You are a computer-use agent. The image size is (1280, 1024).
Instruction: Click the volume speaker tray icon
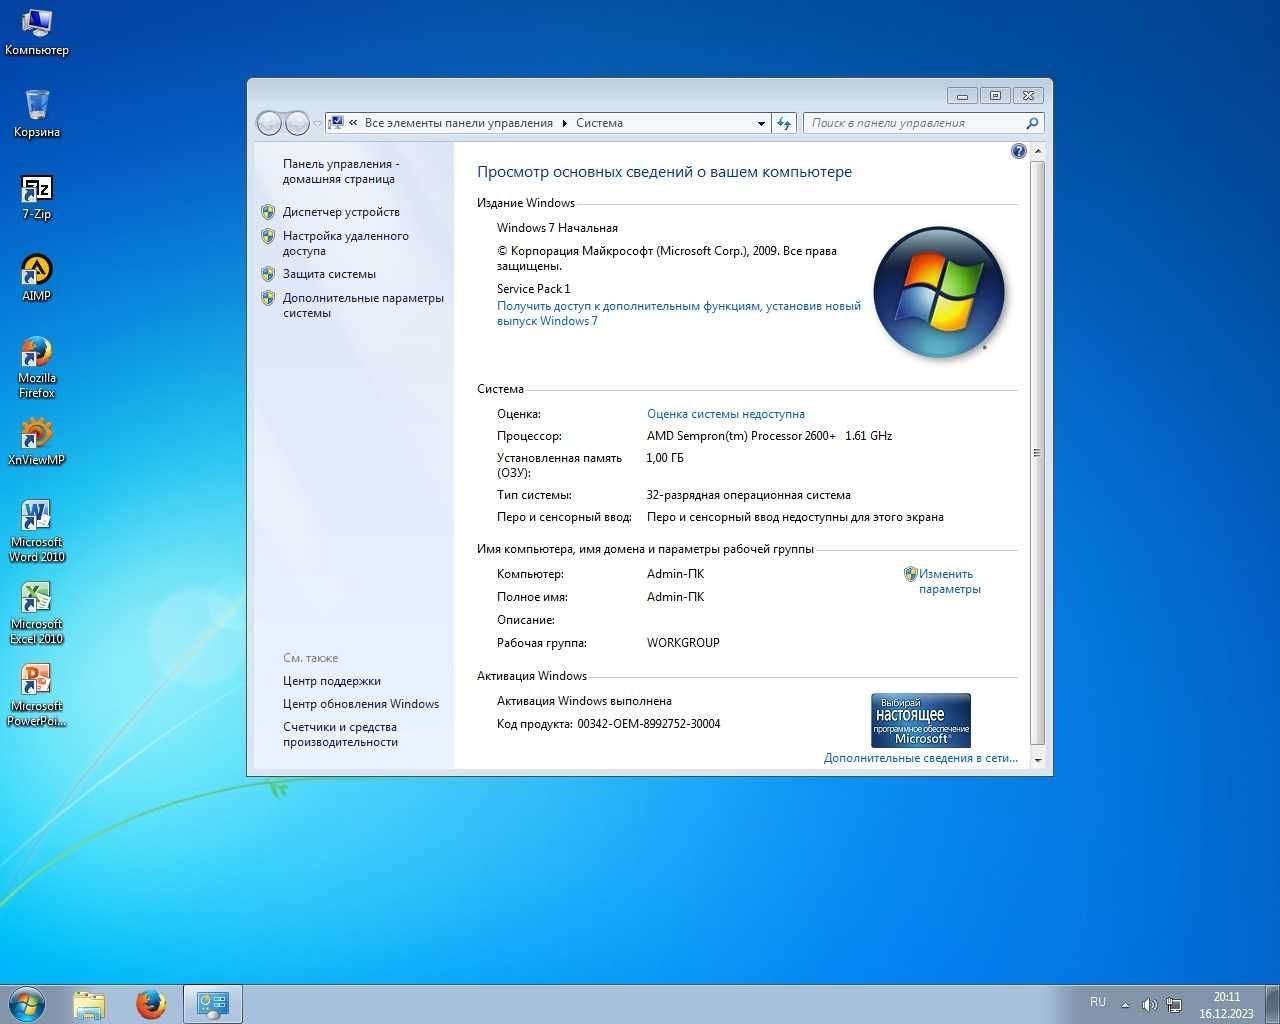click(x=1149, y=1004)
